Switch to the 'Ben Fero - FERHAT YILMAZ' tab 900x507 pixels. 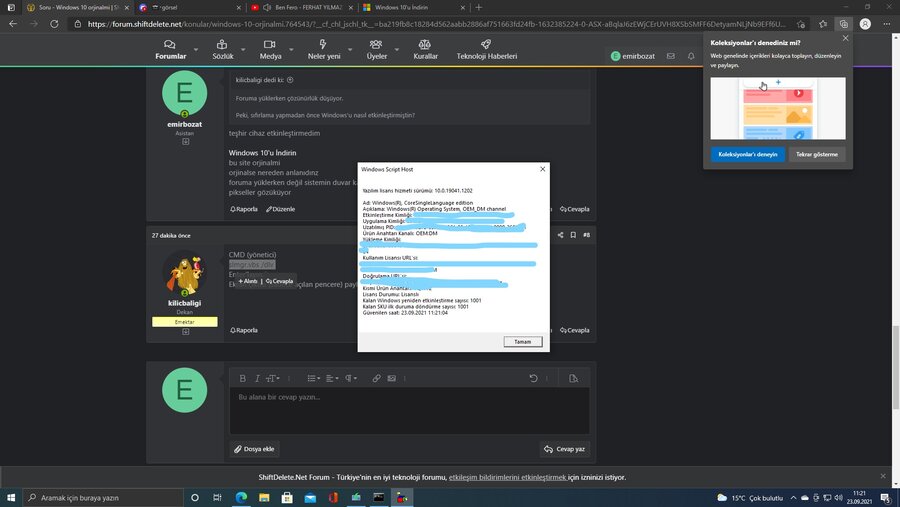300,7
